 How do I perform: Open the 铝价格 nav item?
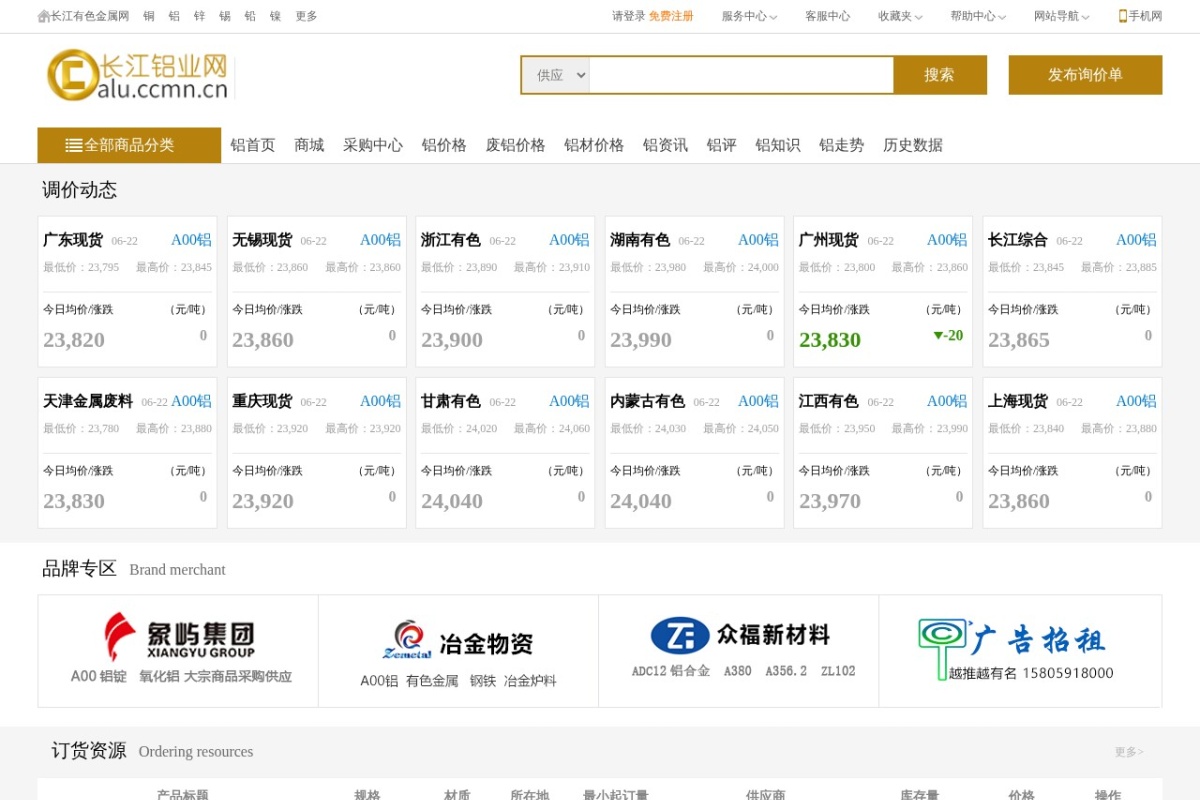pyautogui.click(x=444, y=145)
